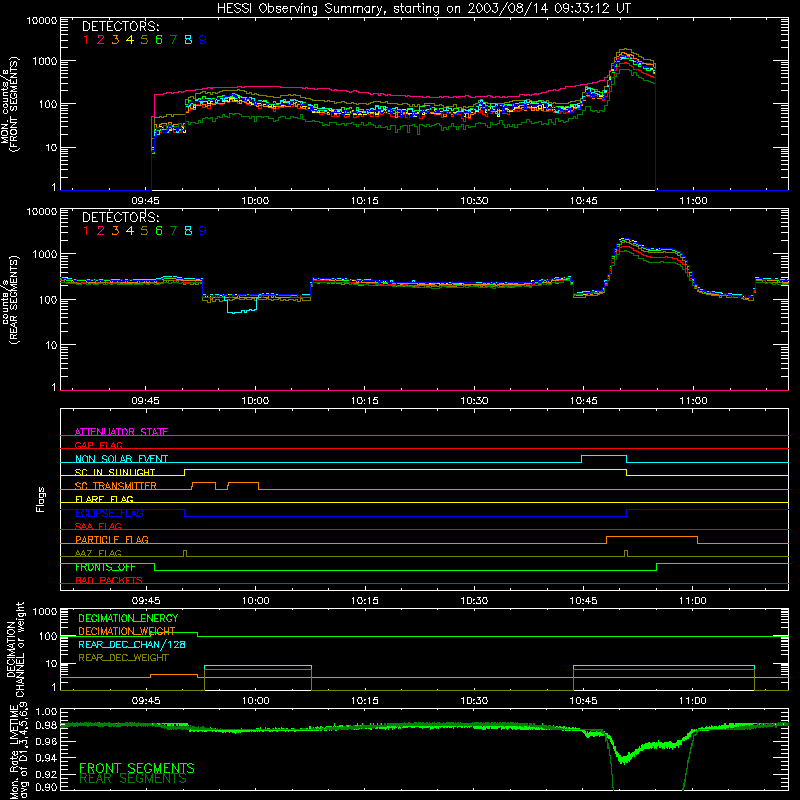The width and height of the screenshot is (800, 800).
Task: Click the REAR_DEC_CHAN/128 legend entry
Action: click(x=132, y=644)
